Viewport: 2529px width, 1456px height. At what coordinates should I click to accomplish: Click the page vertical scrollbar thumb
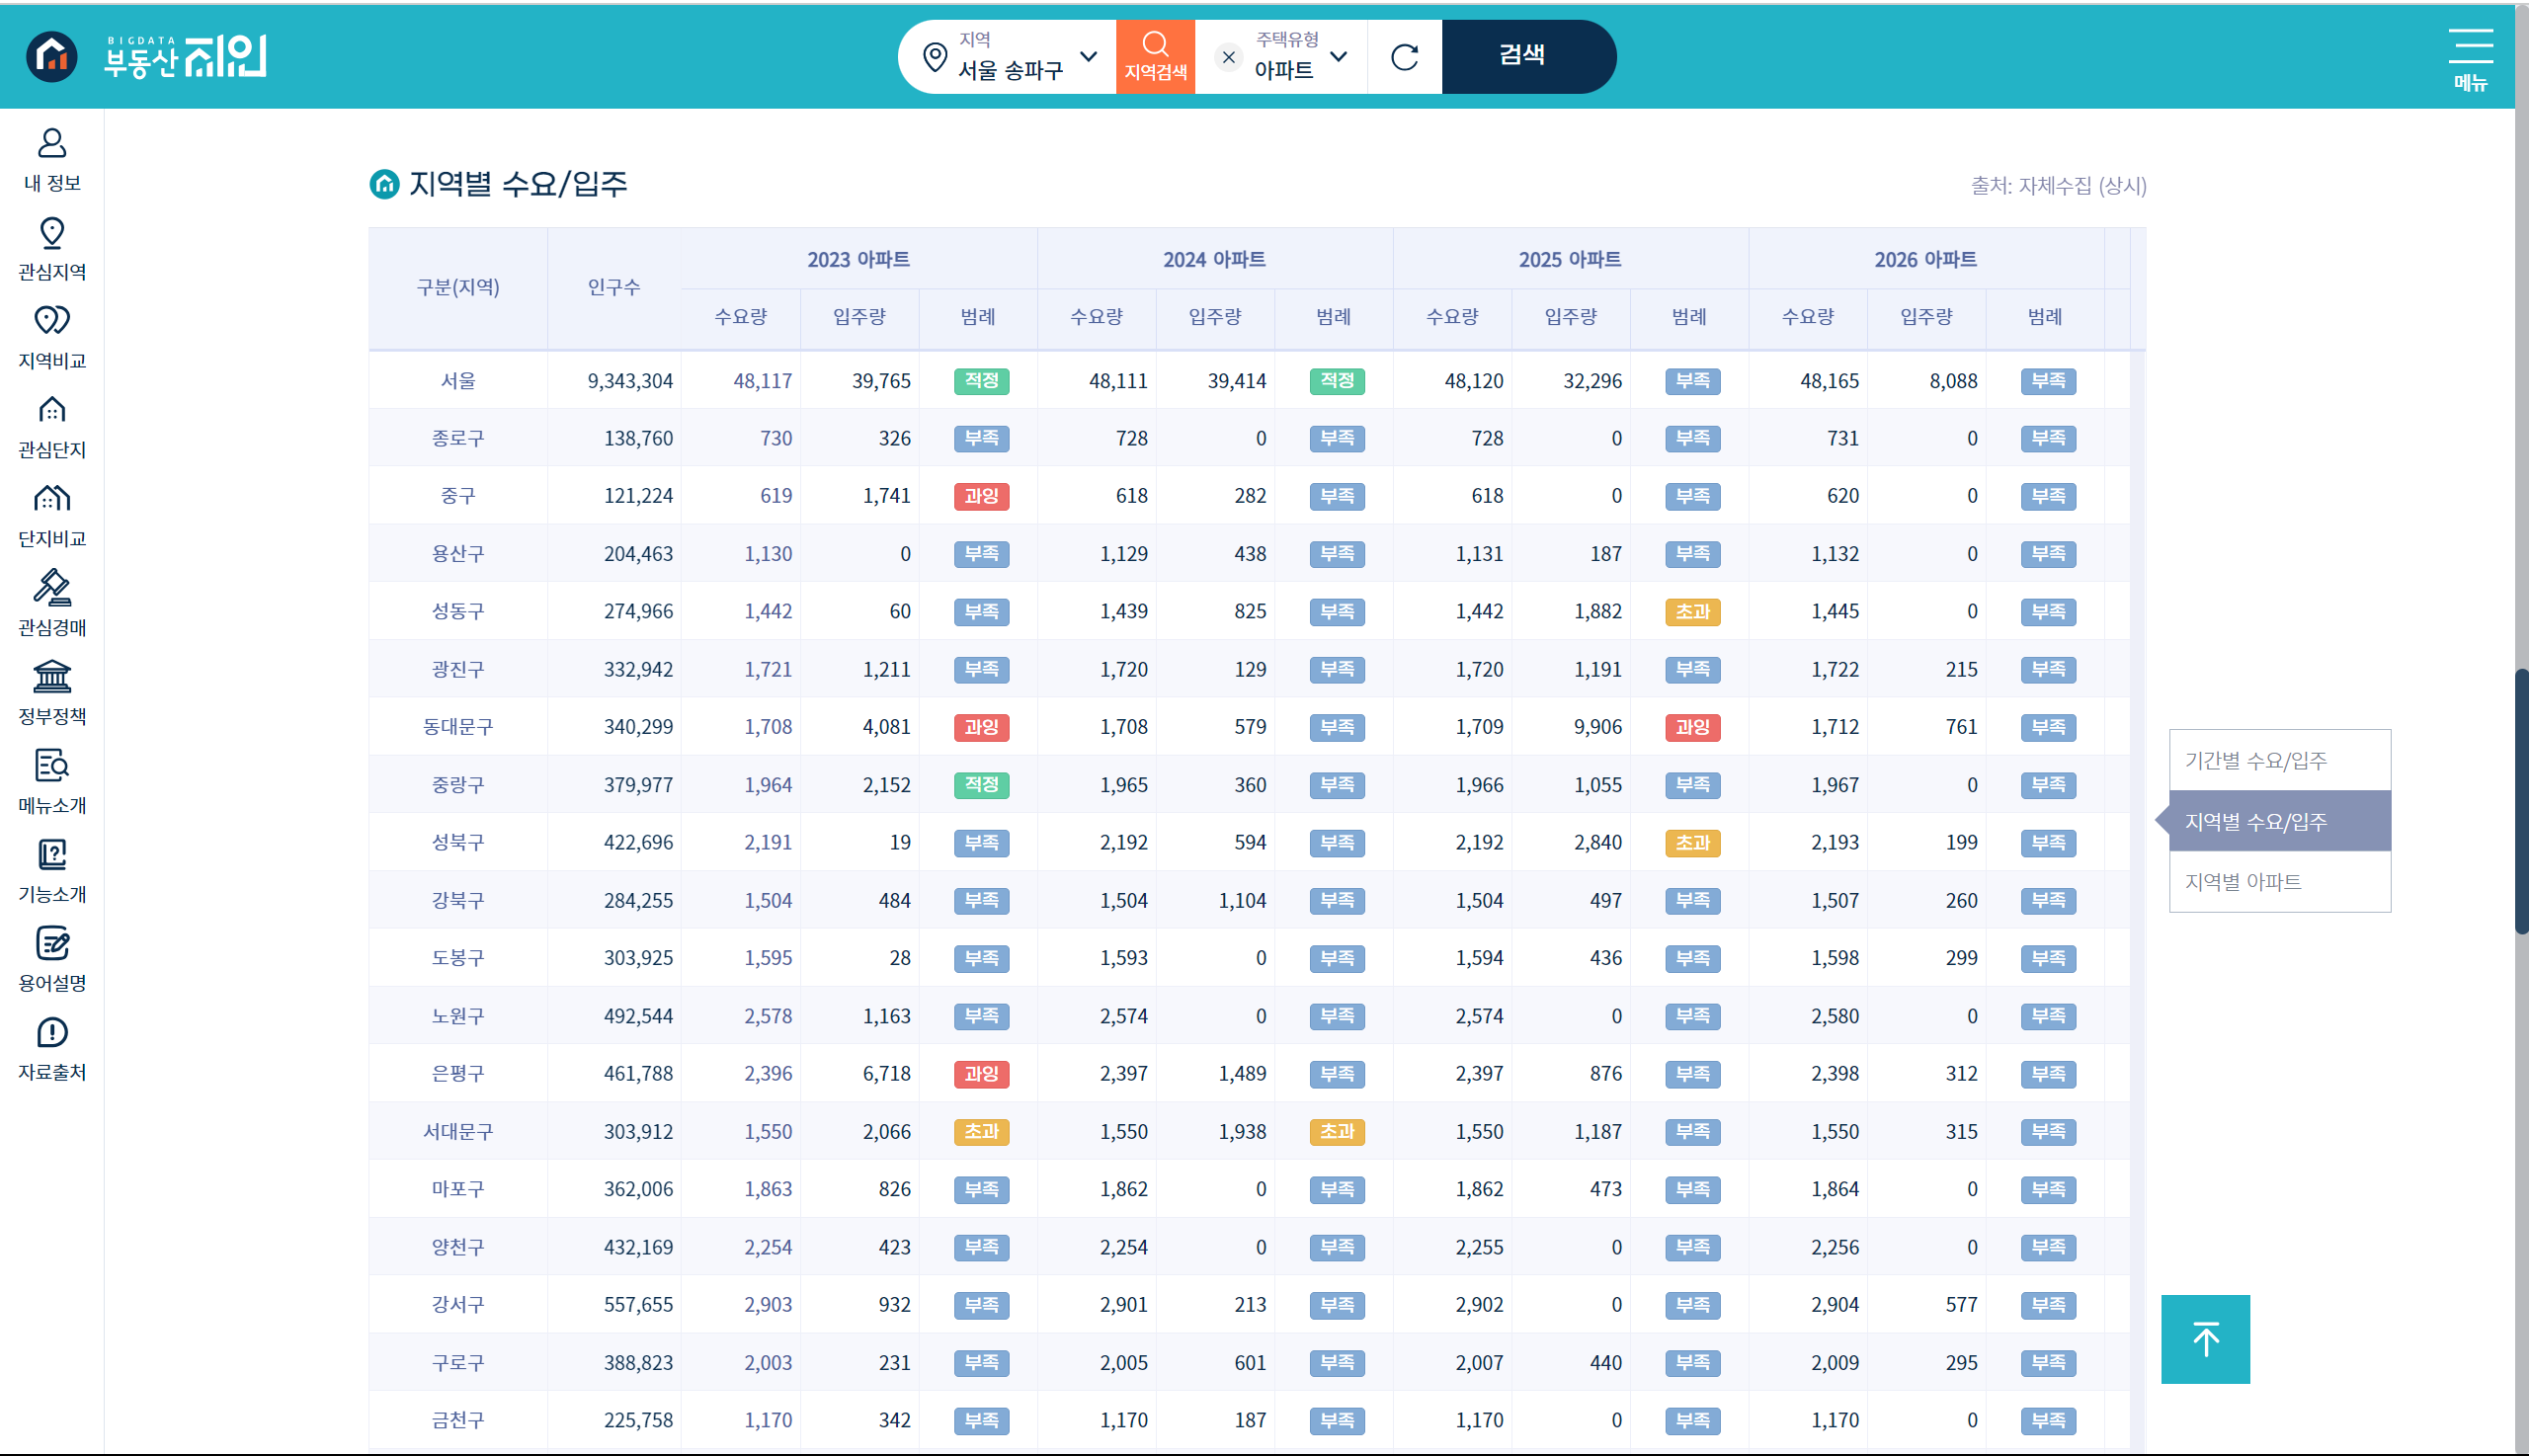(x=2521, y=800)
